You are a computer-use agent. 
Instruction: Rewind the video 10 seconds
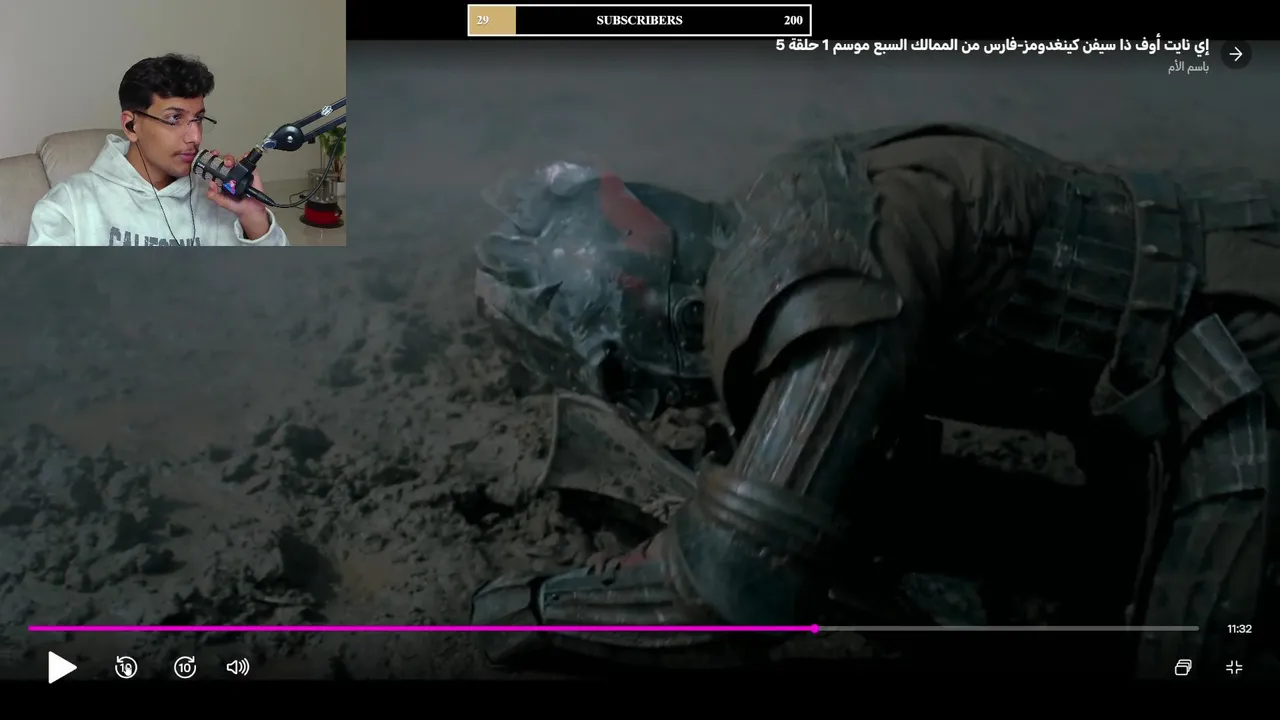coord(126,667)
